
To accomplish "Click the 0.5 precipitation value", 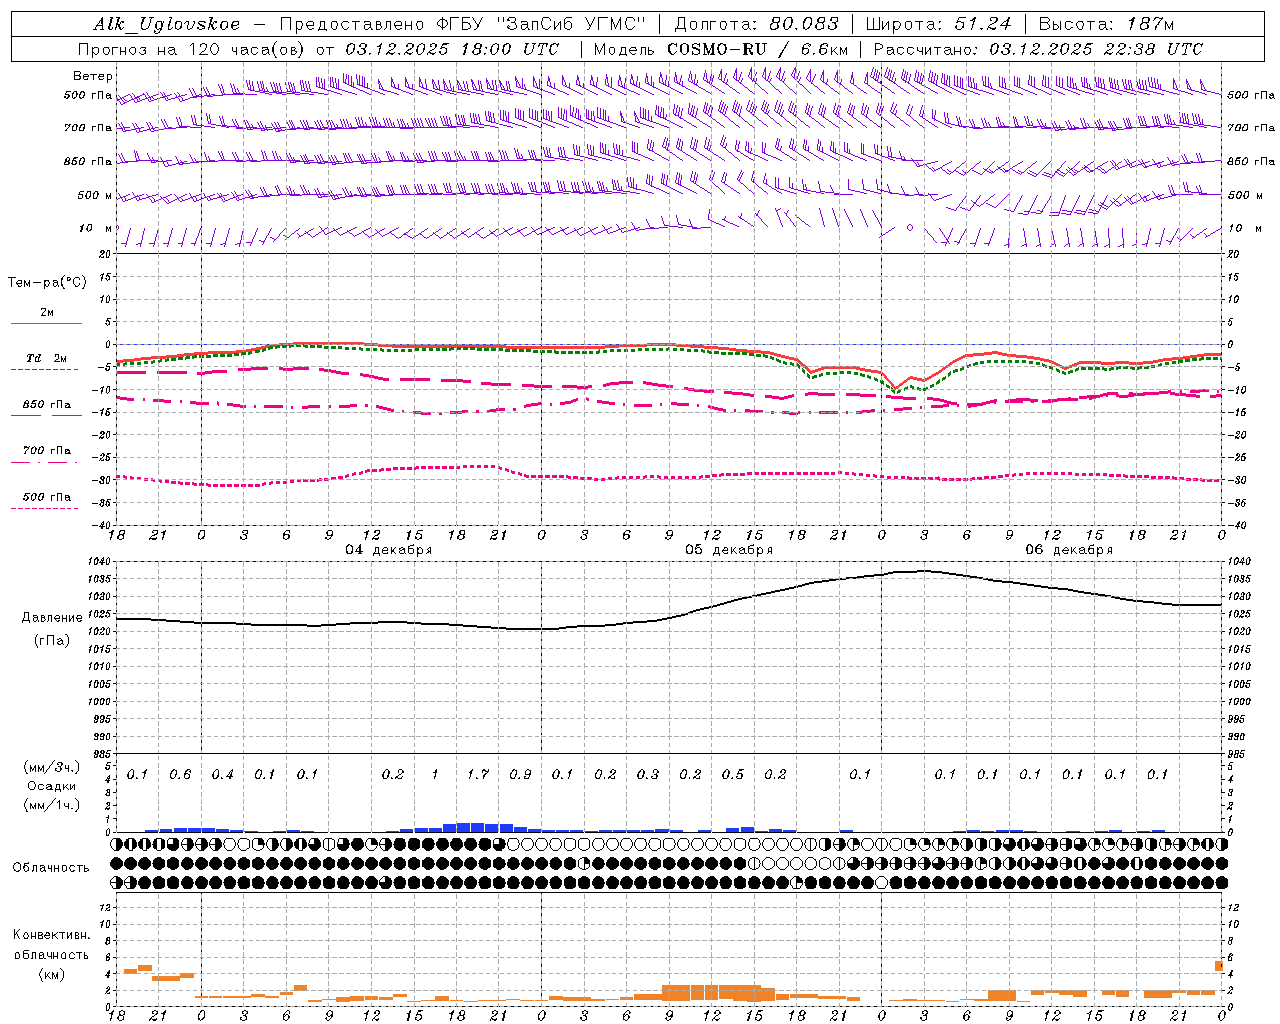I will coord(733,775).
